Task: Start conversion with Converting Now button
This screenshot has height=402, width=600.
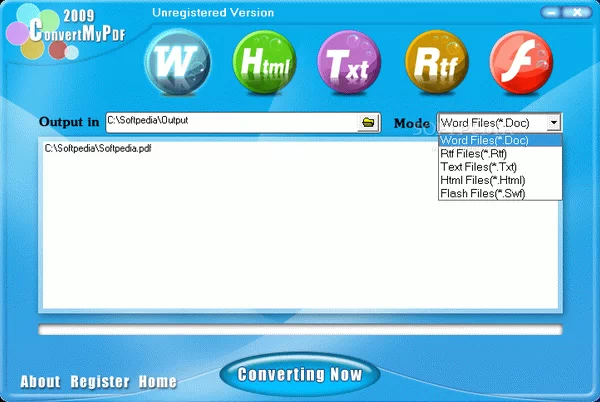Action: [300, 374]
